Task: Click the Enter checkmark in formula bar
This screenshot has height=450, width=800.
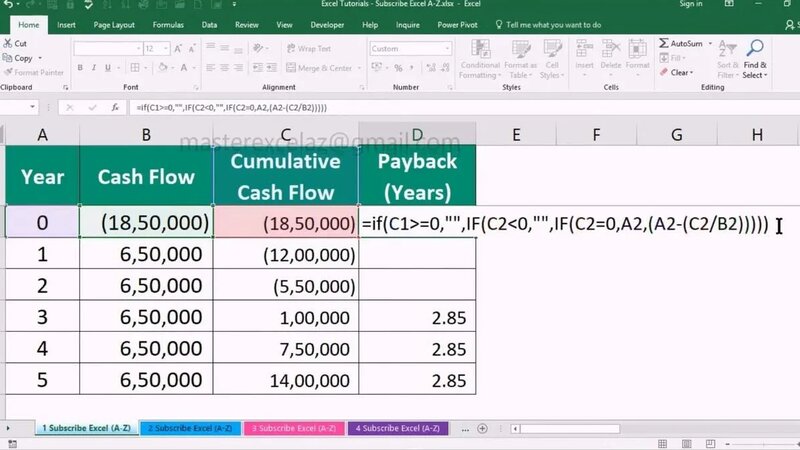Action: click(92, 107)
